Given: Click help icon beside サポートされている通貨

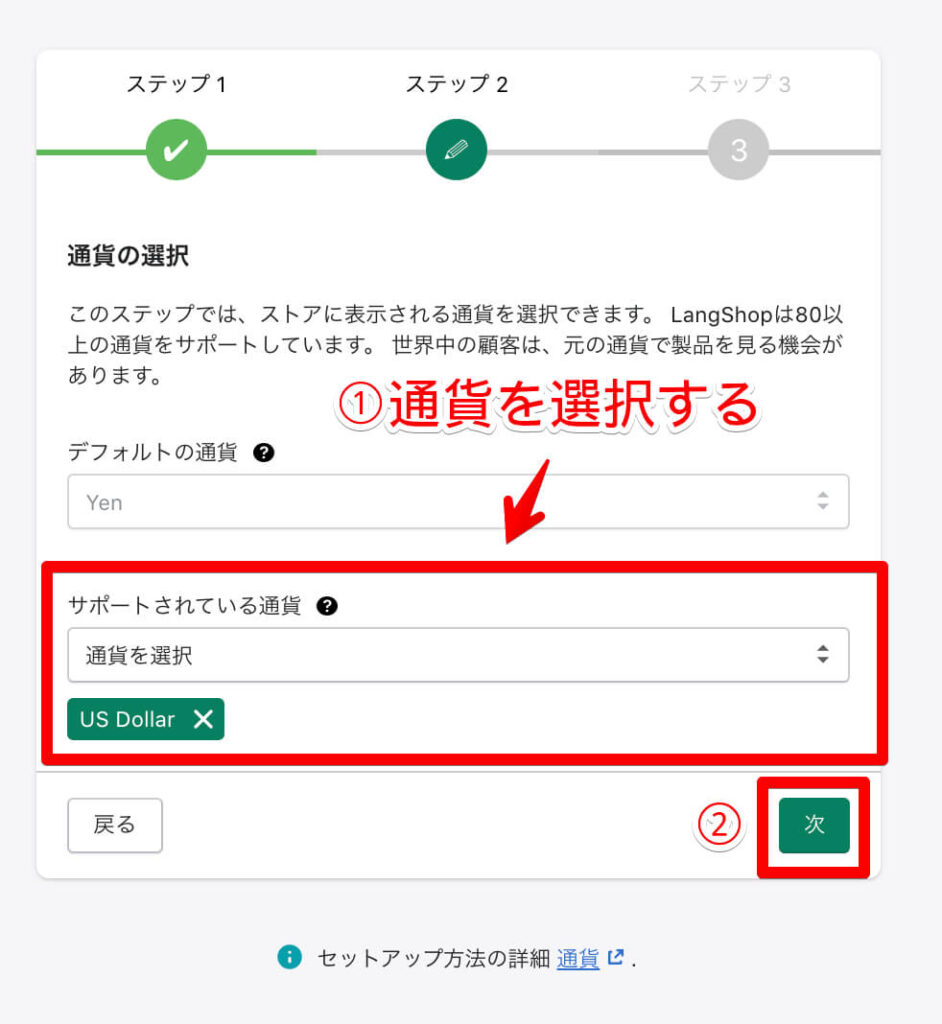Looking at the screenshot, I should [327, 606].
